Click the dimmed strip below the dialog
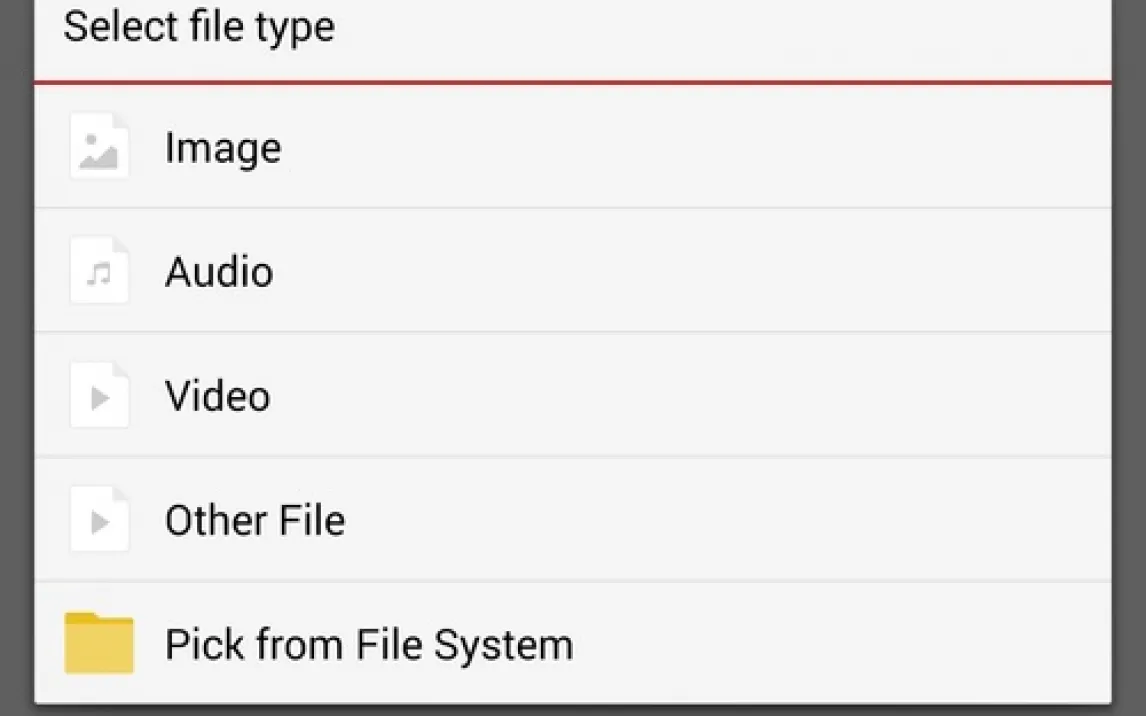The width and height of the screenshot is (1146, 716). (x=572, y=710)
